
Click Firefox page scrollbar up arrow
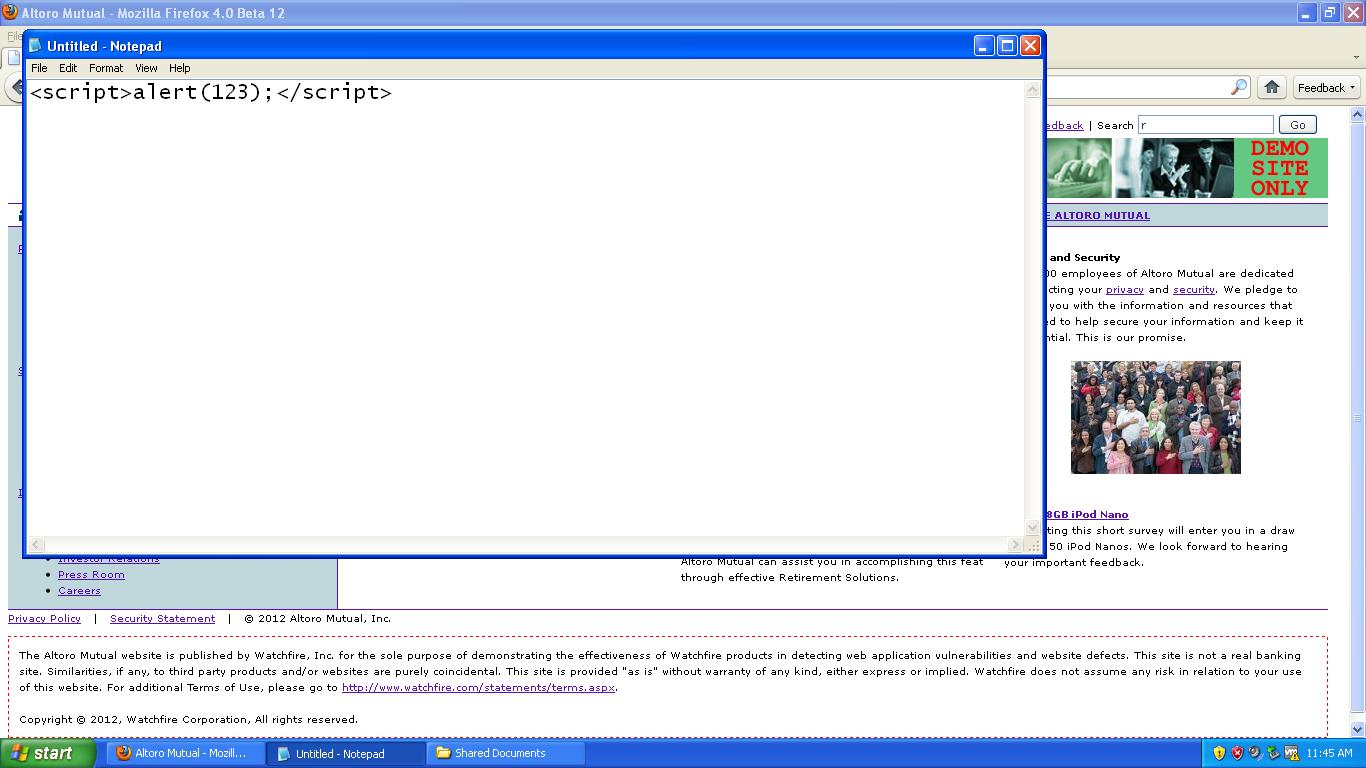pyautogui.click(x=1357, y=116)
